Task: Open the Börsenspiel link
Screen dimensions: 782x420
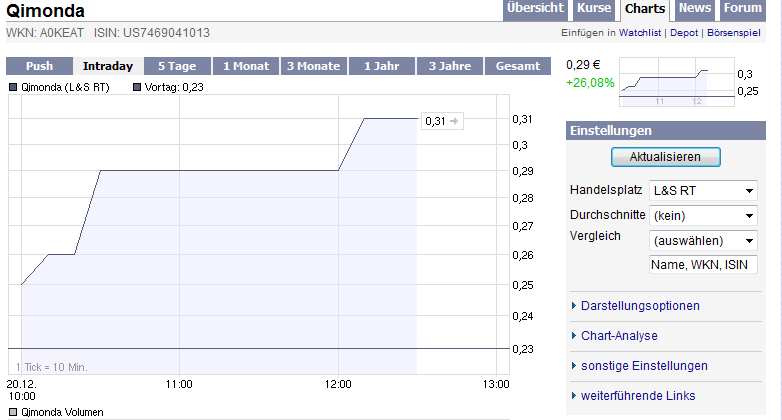Action: 734,33
